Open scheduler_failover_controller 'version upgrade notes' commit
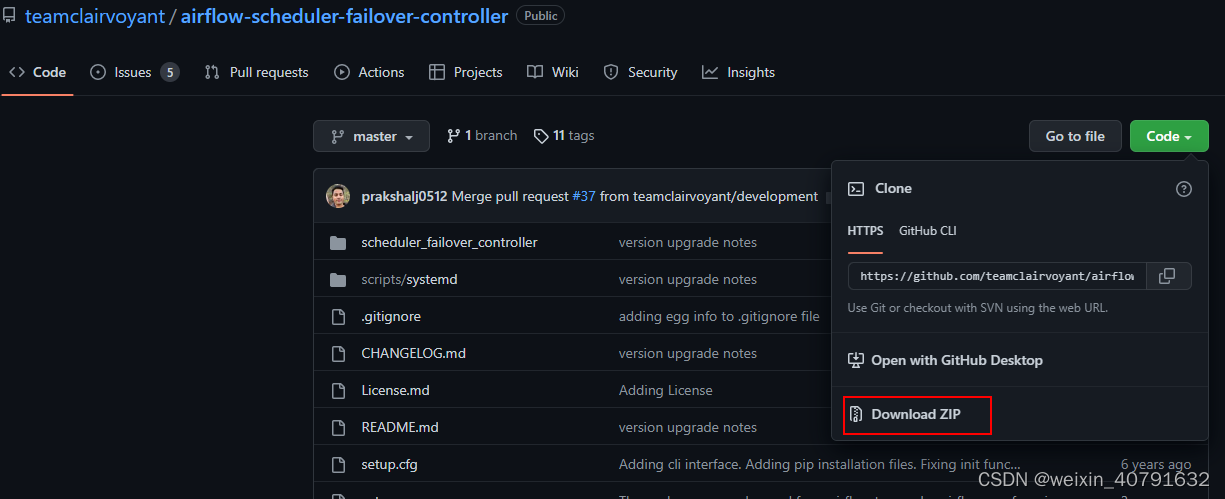This screenshot has width=1225, height=499. tap(688, 242)
